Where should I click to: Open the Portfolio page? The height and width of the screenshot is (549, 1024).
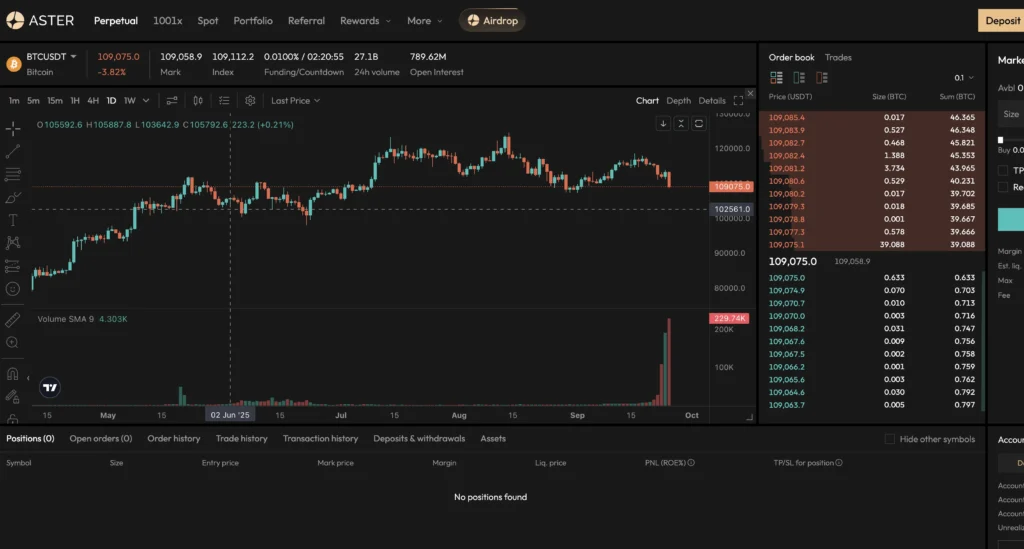pyautogui.click(x=253, y=20)
